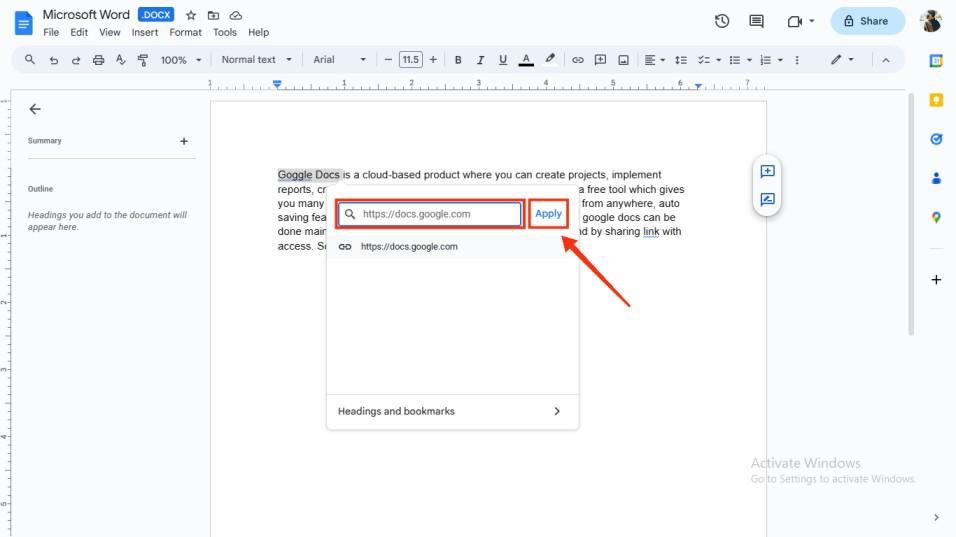Run spelling and grammar check

[121, 60]
